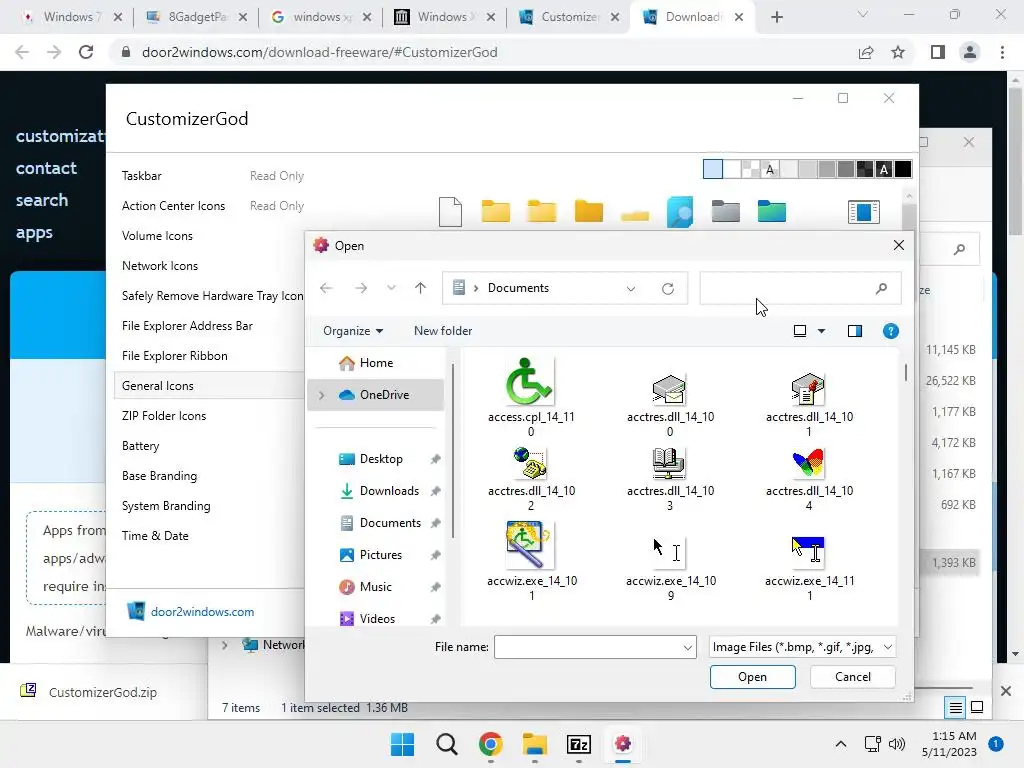Click New folder in the Open dialog
The height and width of the screenshot is (768, 1024).
(x=443, y=331)
